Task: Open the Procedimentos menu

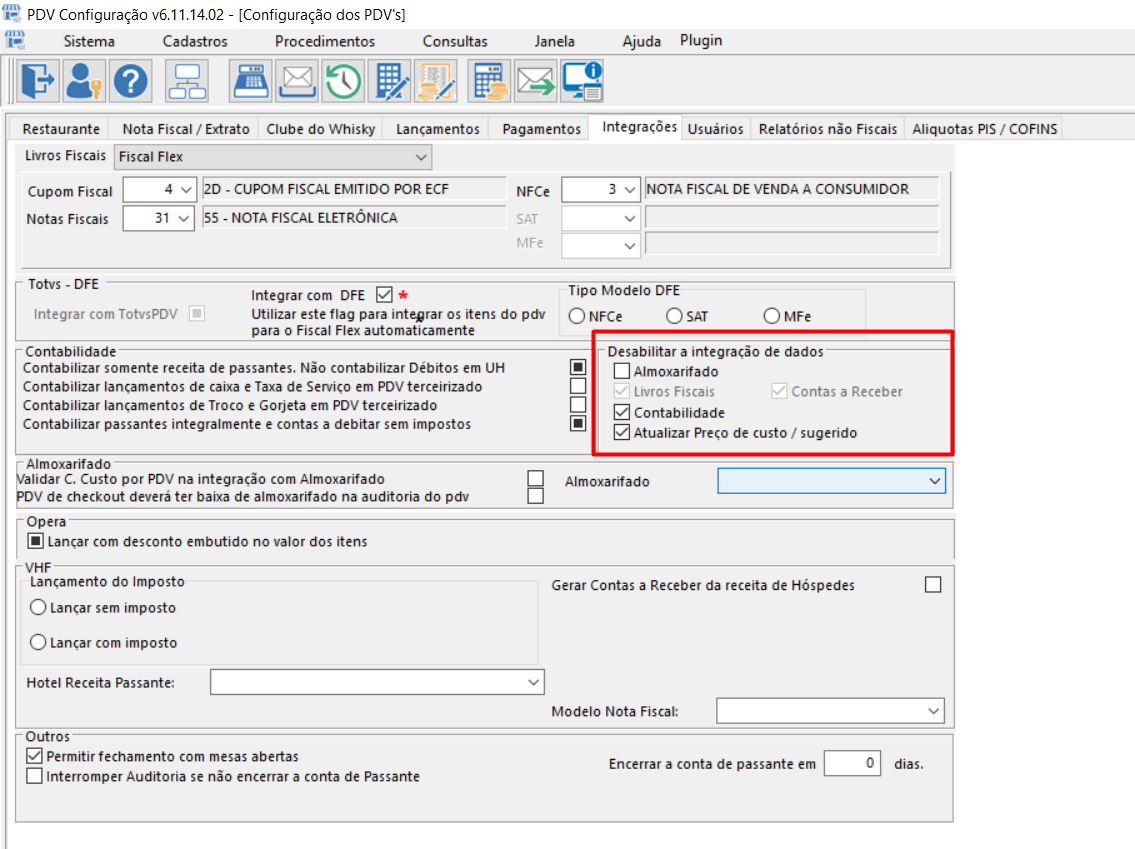Action: pyautogui.click(x=325, y=41)
